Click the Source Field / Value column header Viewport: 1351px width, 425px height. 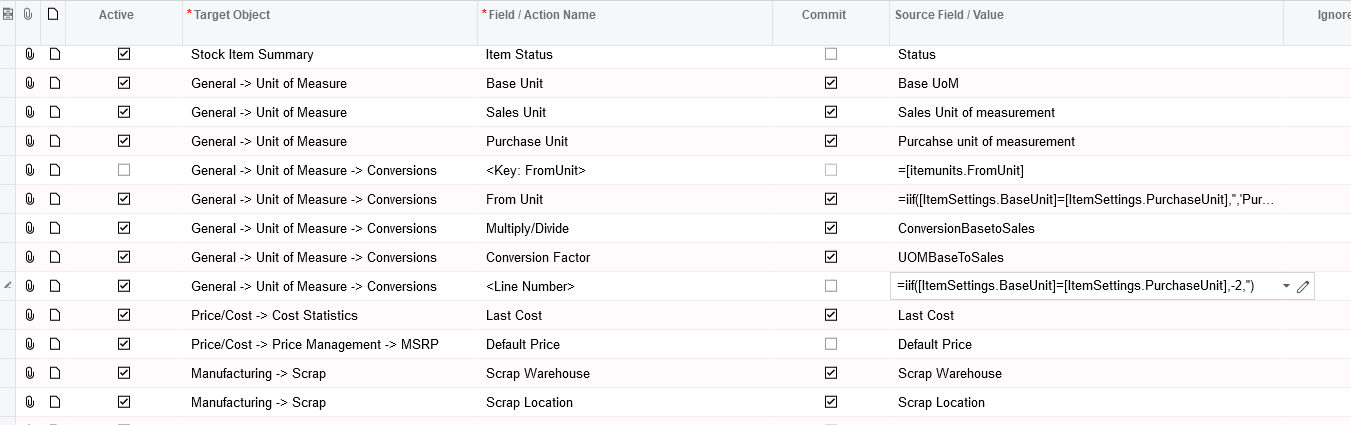click(x=951, y=15)
